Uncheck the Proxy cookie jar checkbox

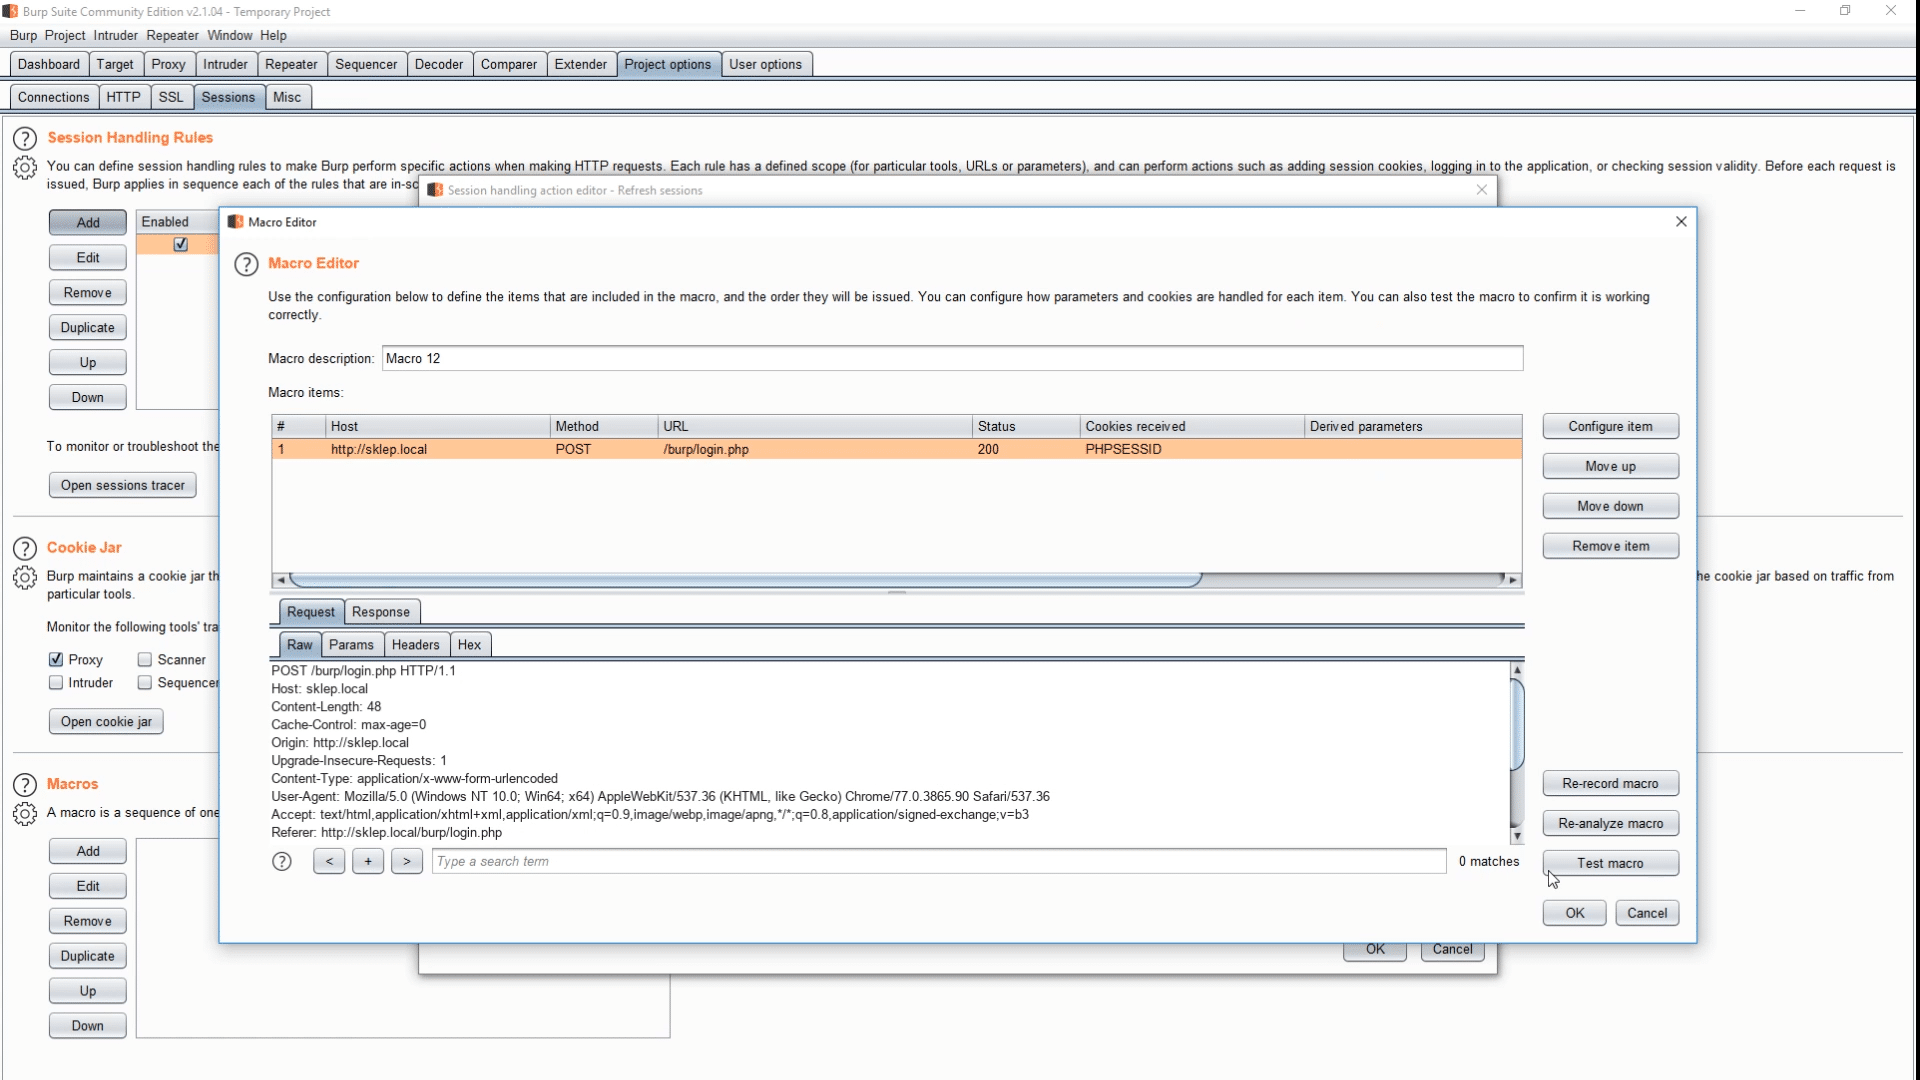pyautogui.click(x=56, y=660)
